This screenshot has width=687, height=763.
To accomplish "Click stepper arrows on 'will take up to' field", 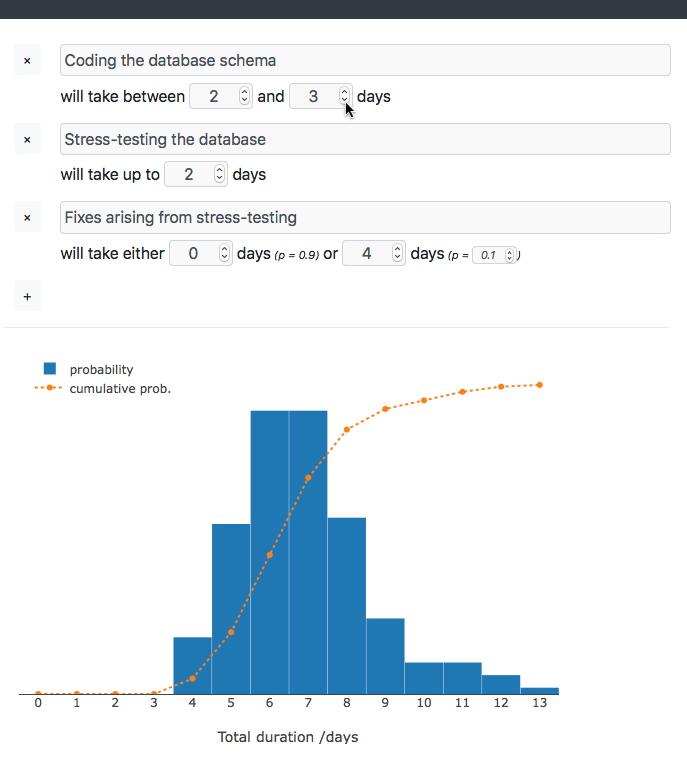I will pyautogui.click(x=219, y=174).
